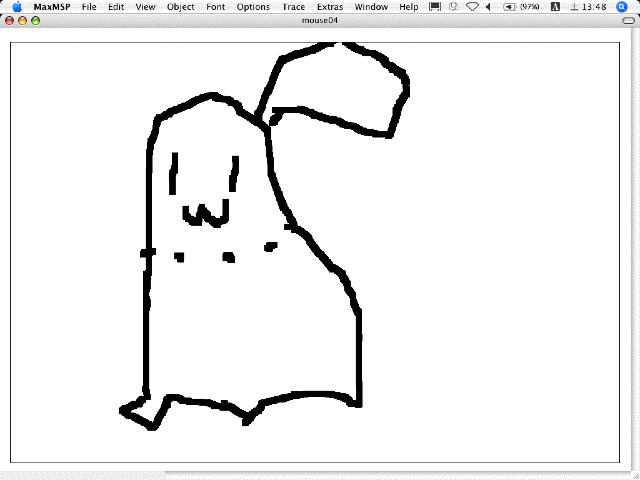Open the Object menu
The image size is (640, 480).
[x=181, y=7]
